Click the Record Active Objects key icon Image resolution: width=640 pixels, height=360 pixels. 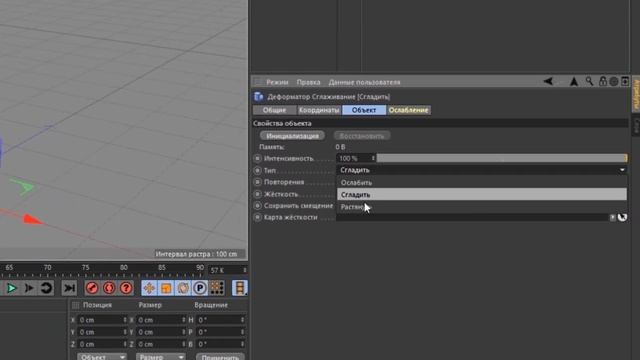[x=92, y=288]
